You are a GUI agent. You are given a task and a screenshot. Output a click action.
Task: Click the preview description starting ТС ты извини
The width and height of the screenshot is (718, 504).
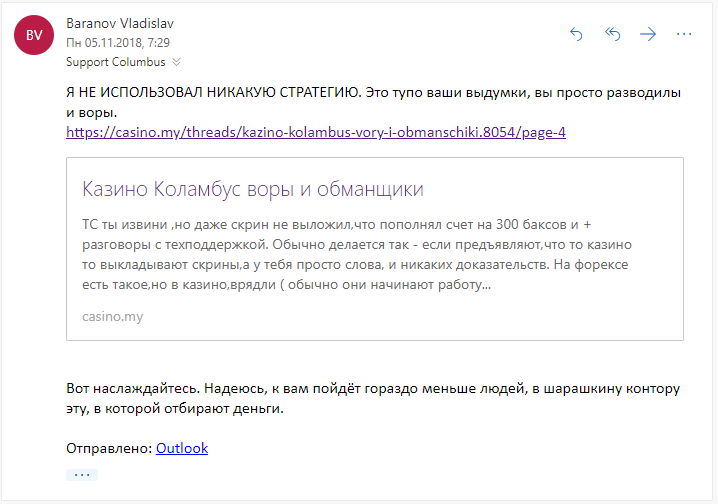(x=357, y=255)
